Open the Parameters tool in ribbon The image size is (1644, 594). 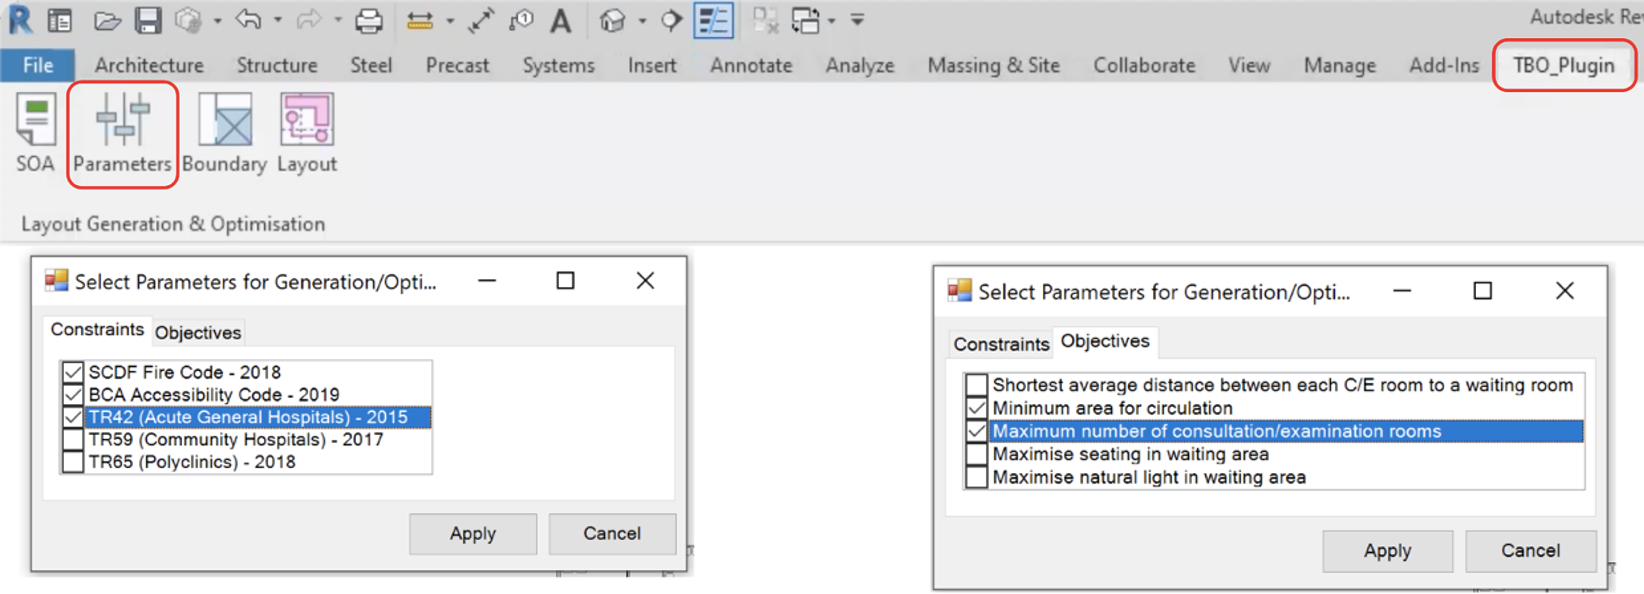(x=122, y=131)
